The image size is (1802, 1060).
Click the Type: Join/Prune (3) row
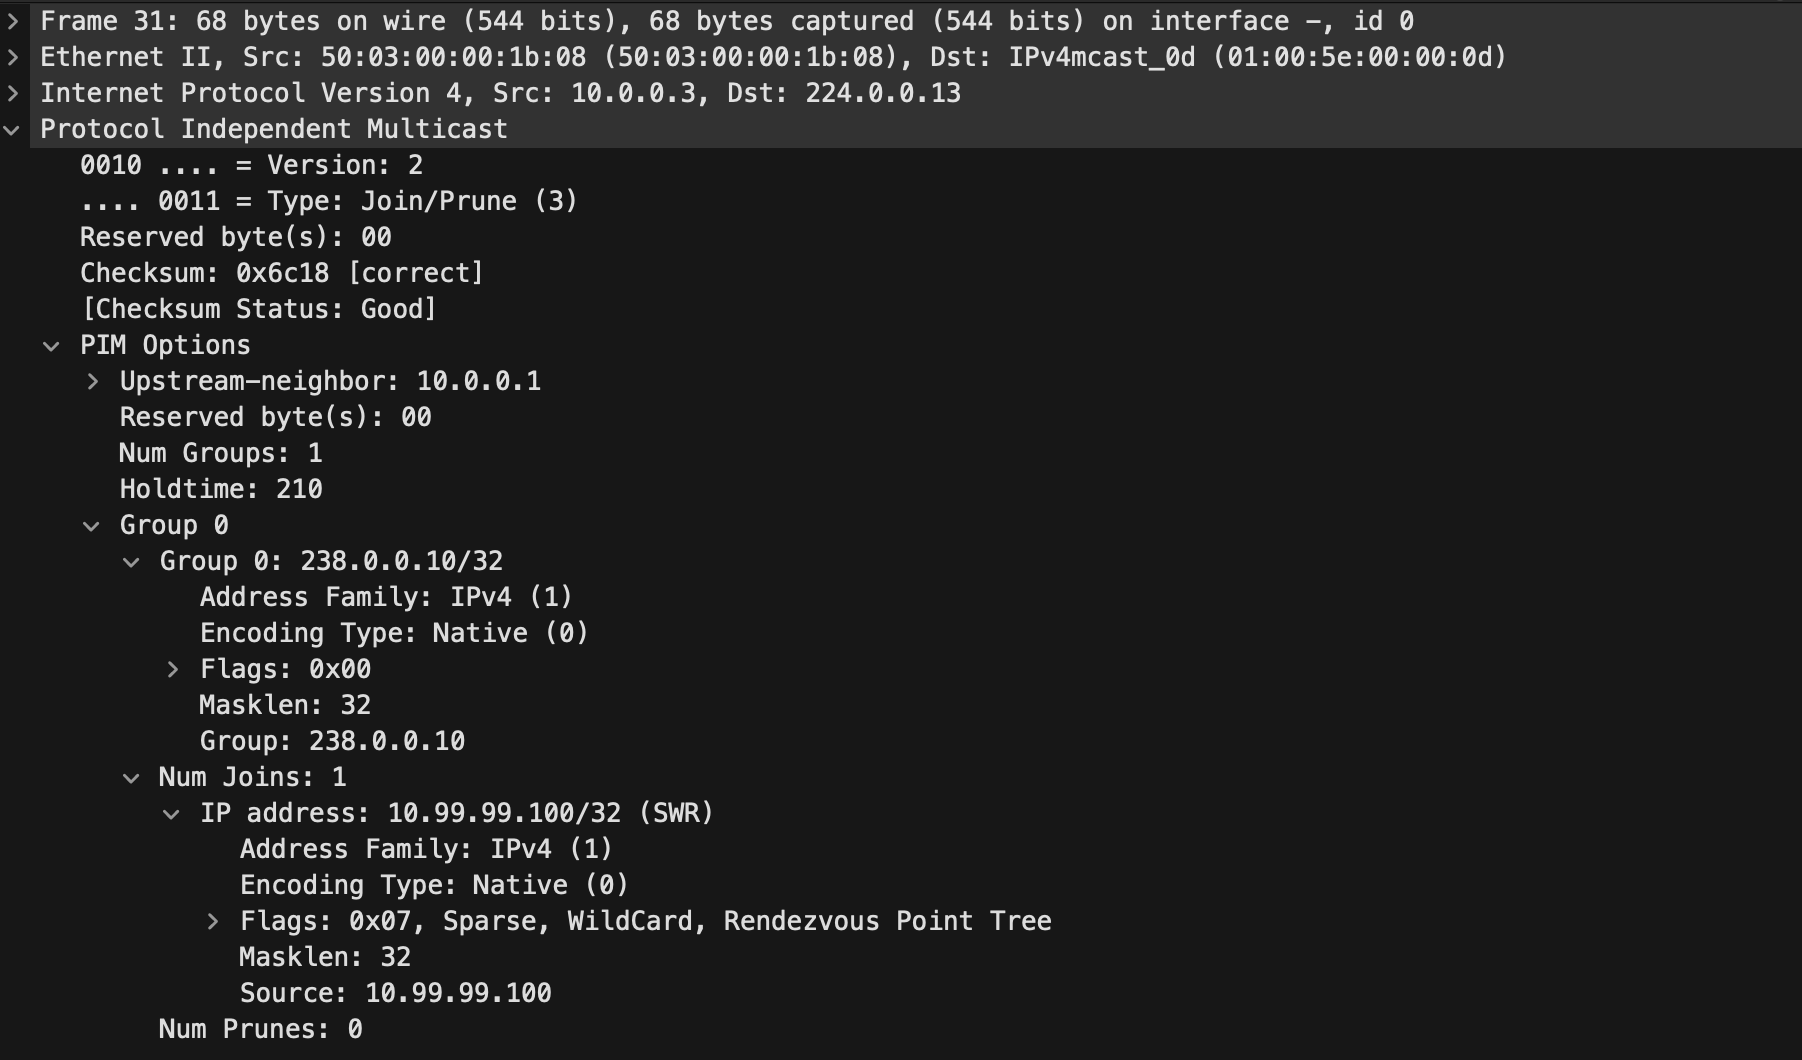[x=328, y=201]
